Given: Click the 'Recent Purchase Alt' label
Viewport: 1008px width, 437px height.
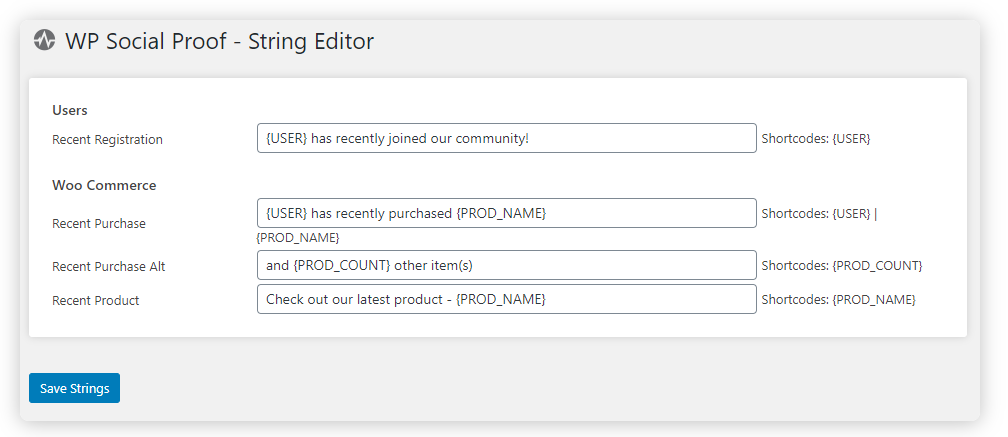Looking at the screenshot, I should pyautogui.click(x=109, y=266).
